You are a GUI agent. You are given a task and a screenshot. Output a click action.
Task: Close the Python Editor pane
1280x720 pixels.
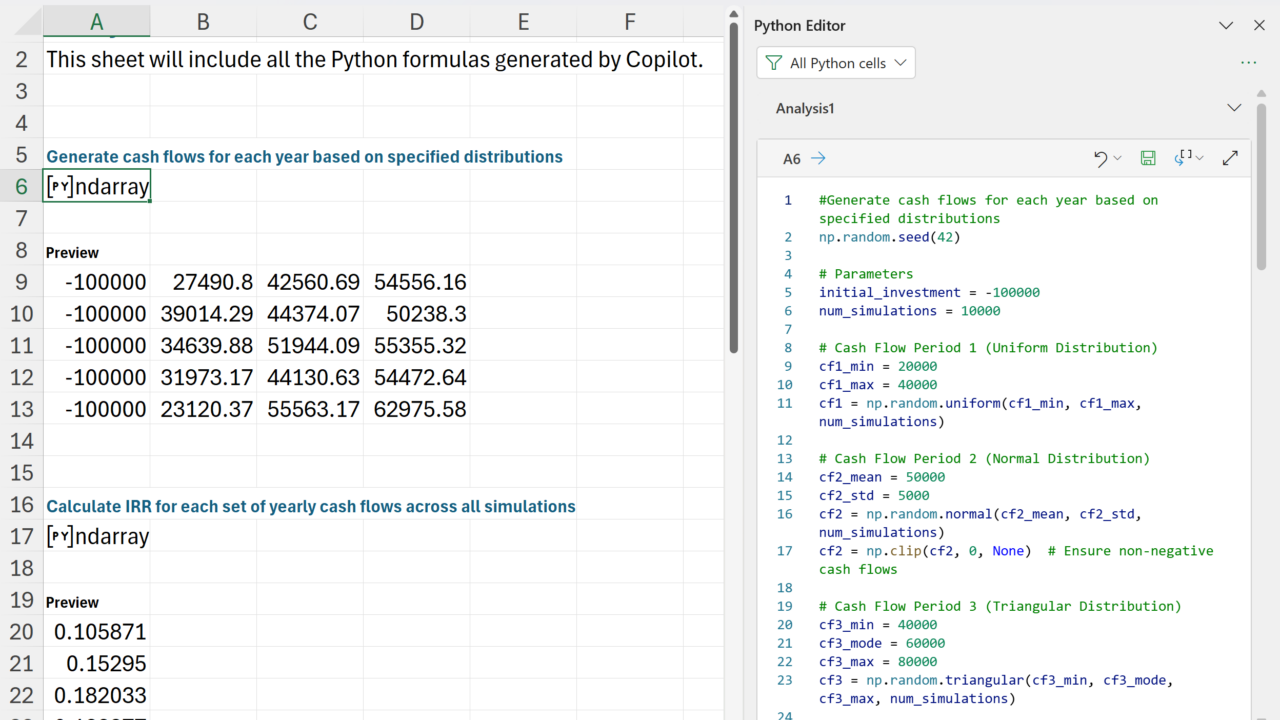1259,26
